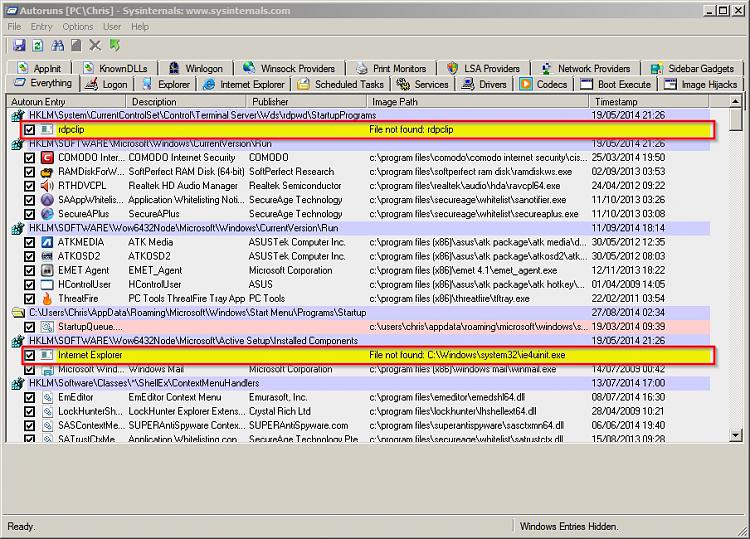Sort by the Publisher column header
The width and height of the screenshot is (750, 539).
click(306, 101)
